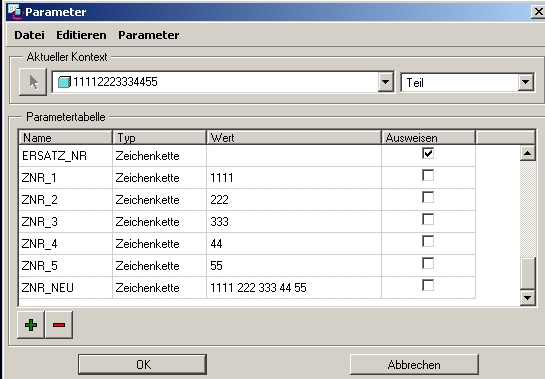Viewport: 545px width, 379px height.
Task: Select the ZNR_4 name cell
Action: click(66, 244)
